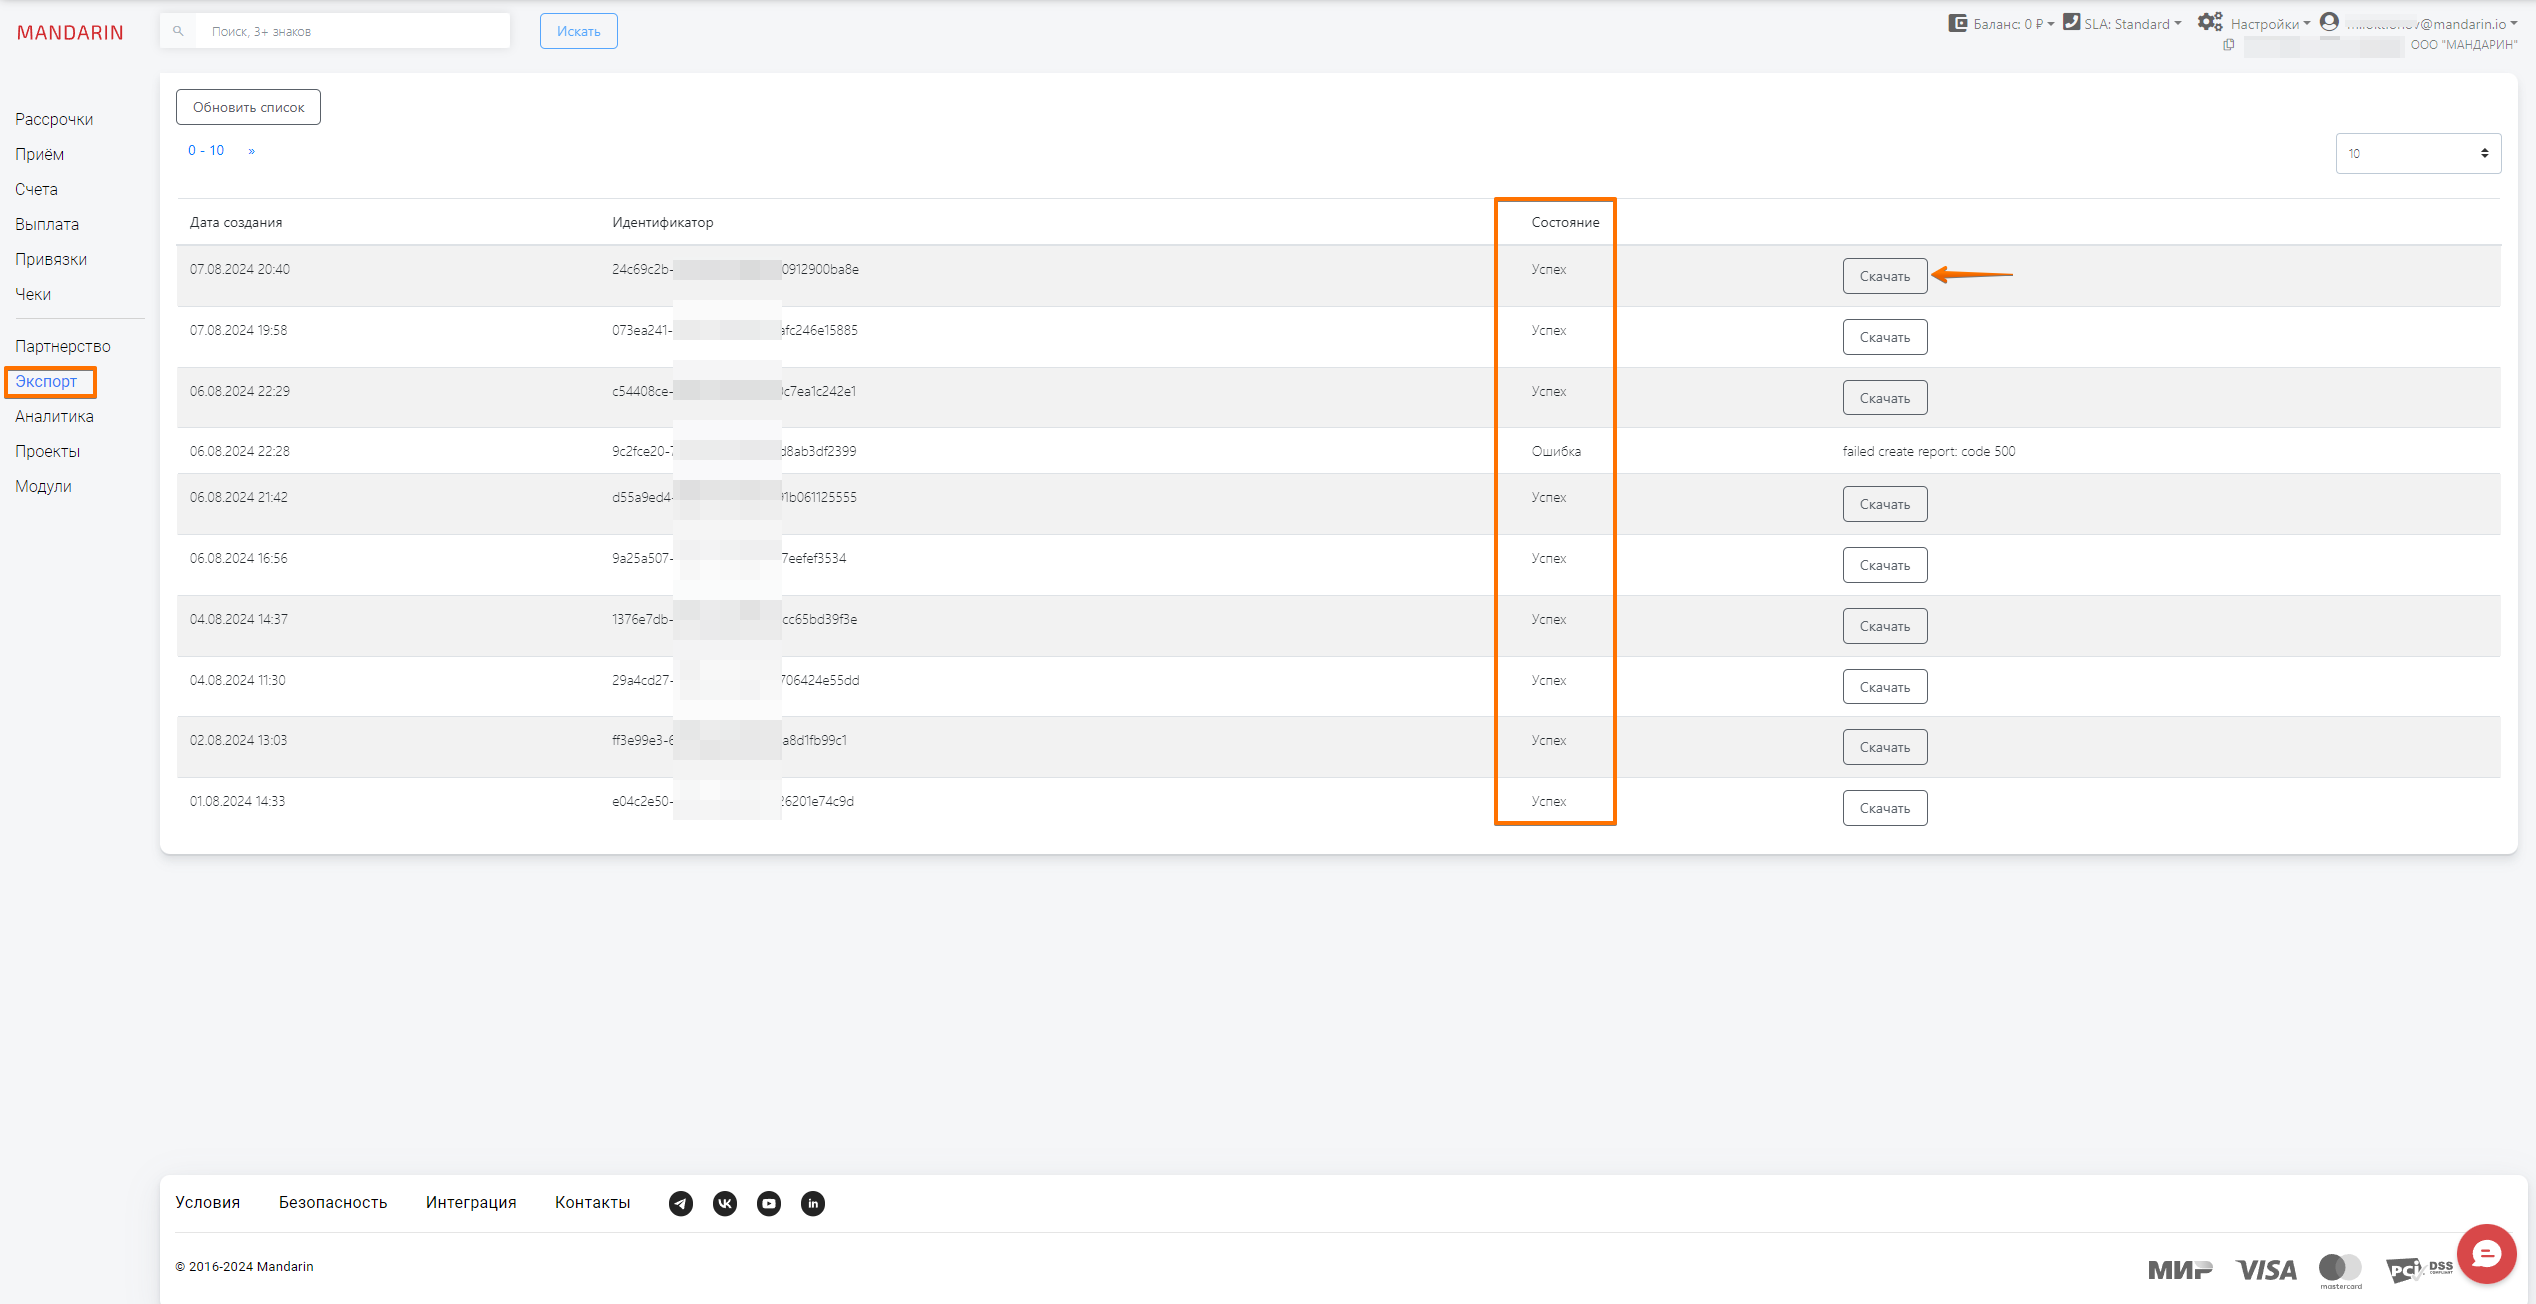Open the VK social icon
2536x1304 pixels.
click(725, 1203)
